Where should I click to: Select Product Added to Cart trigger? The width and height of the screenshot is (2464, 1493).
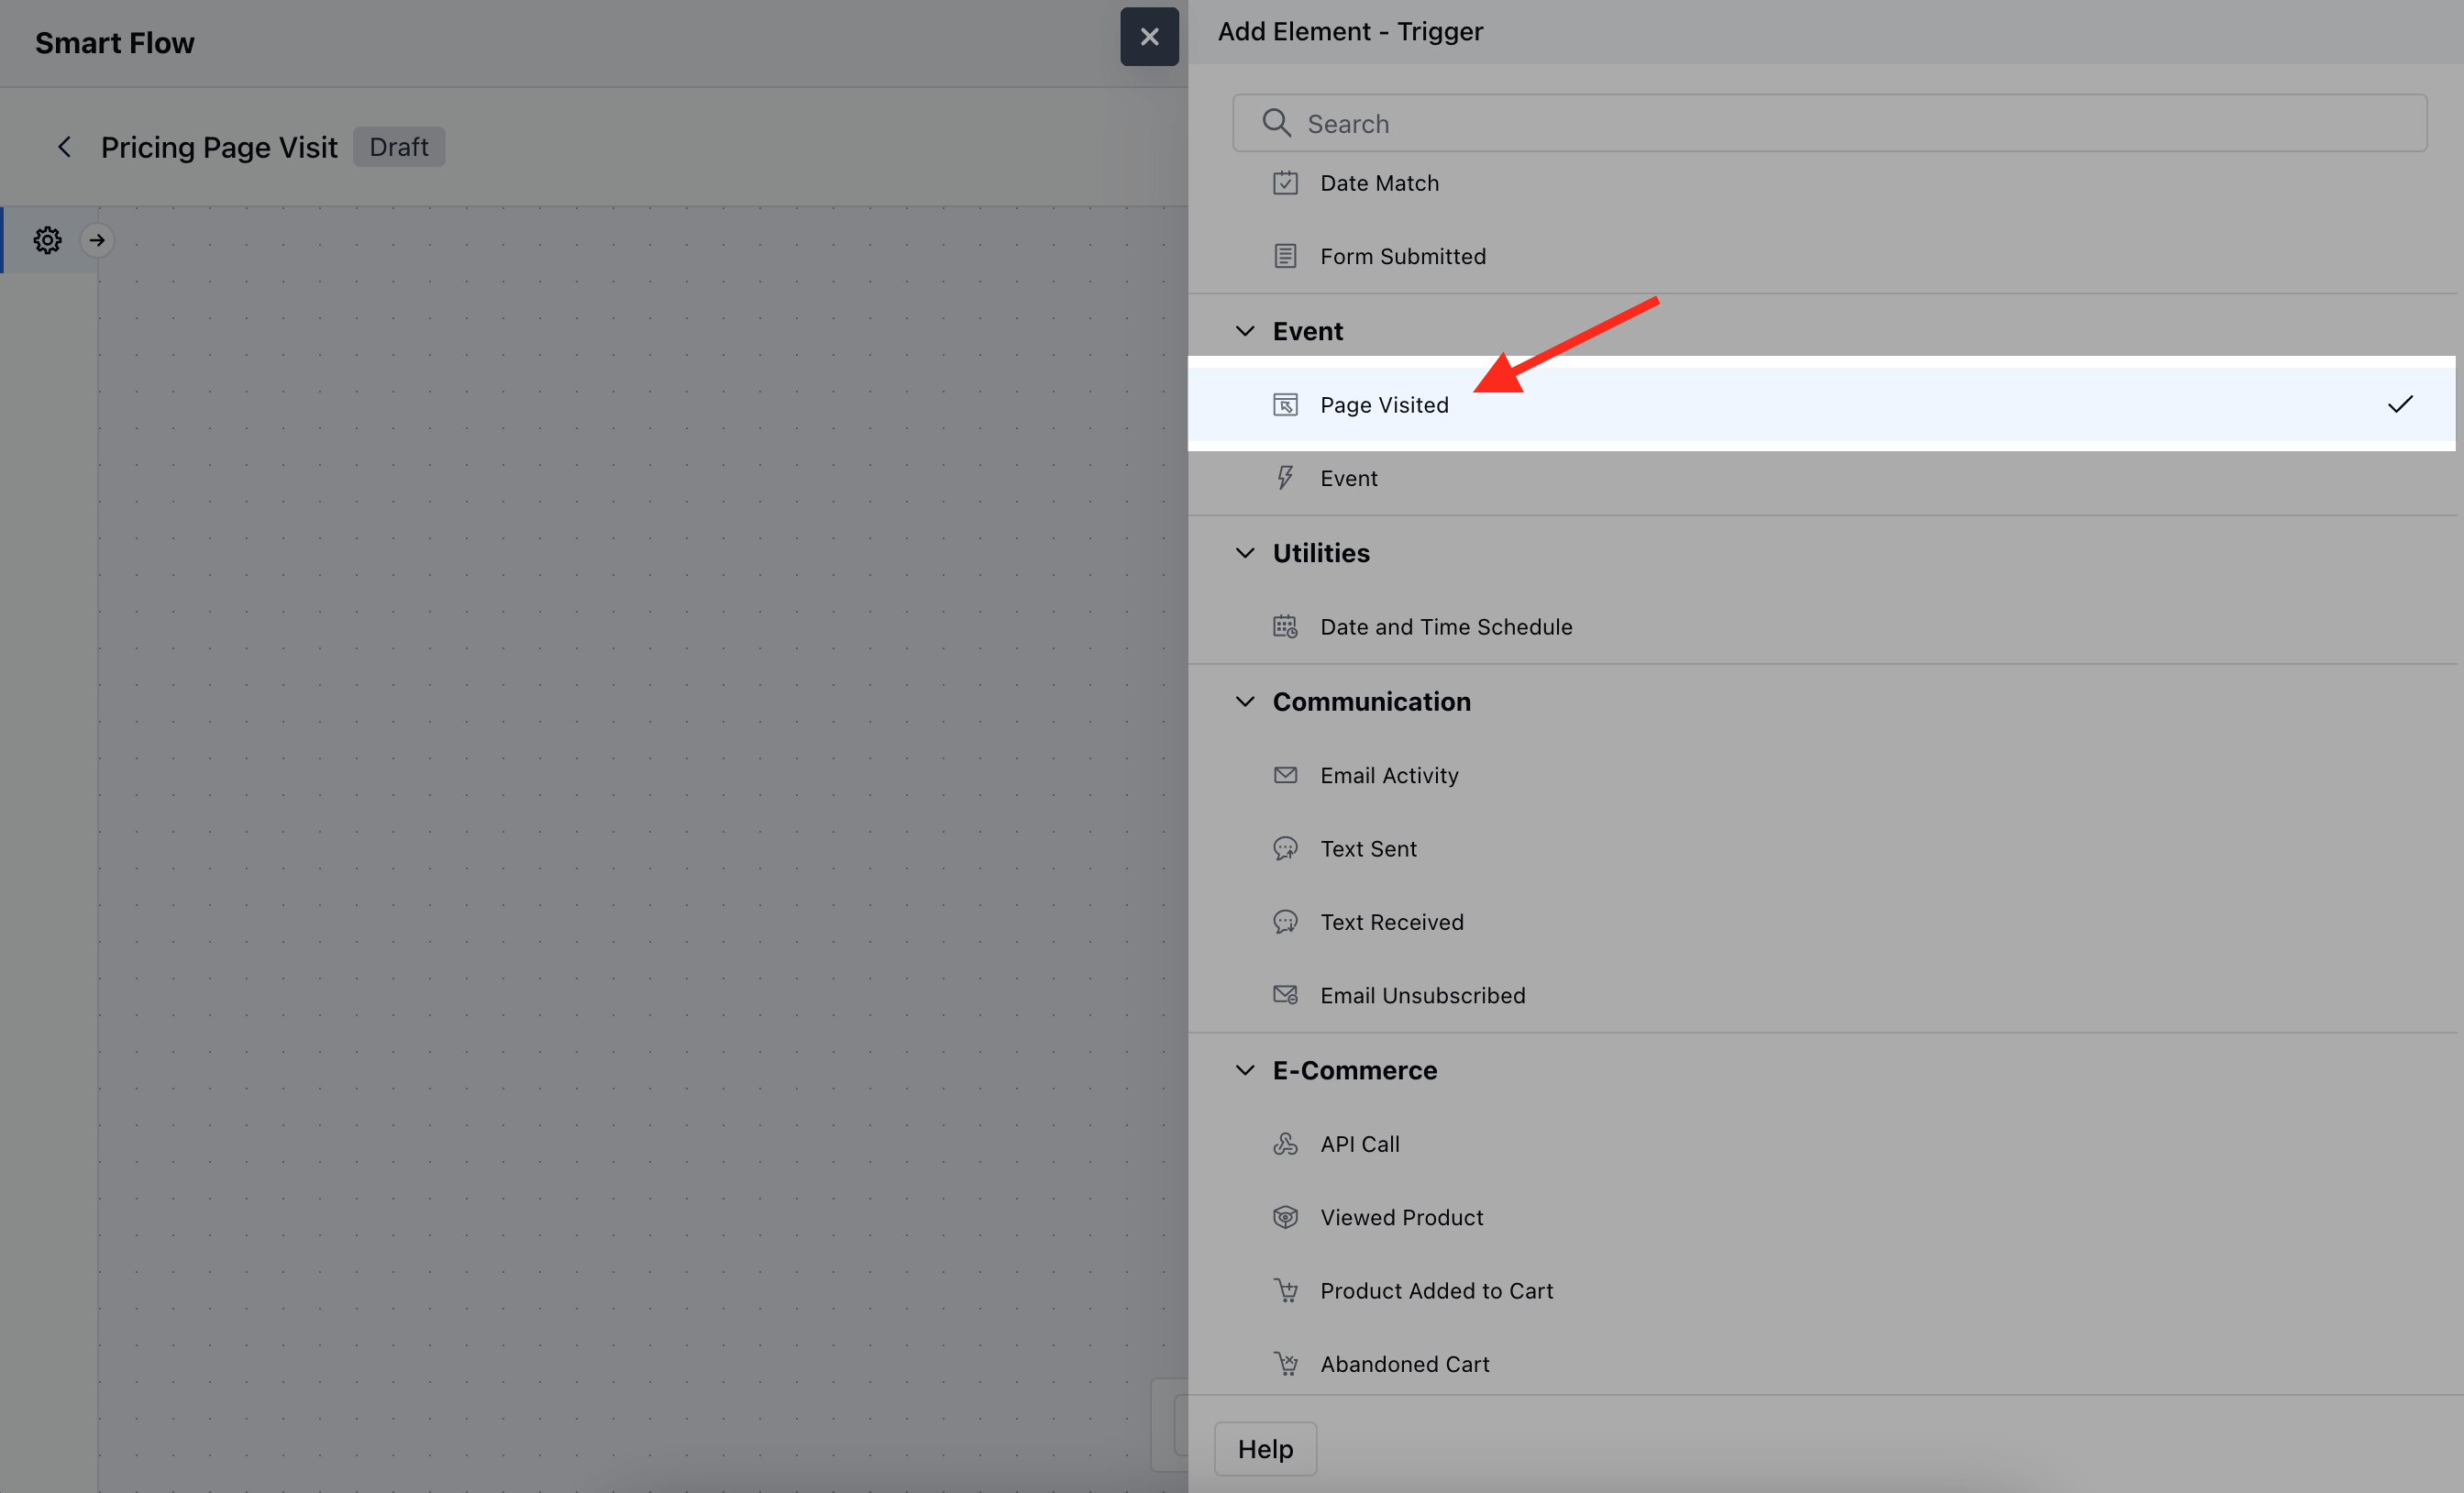(1436, 1291)
